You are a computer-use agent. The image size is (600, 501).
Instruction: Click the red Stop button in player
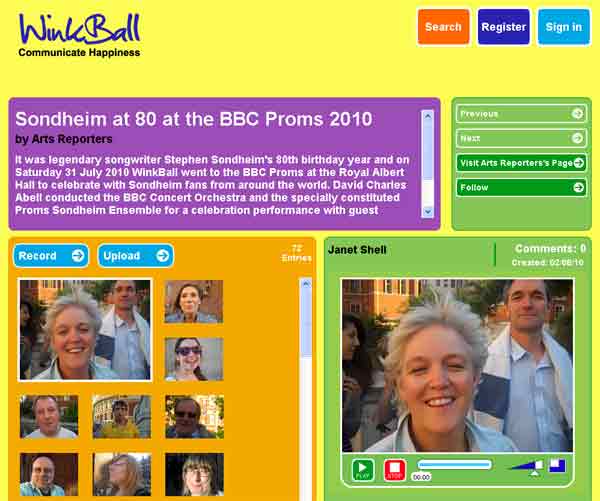pyautogui.click(x=395, y=469)
